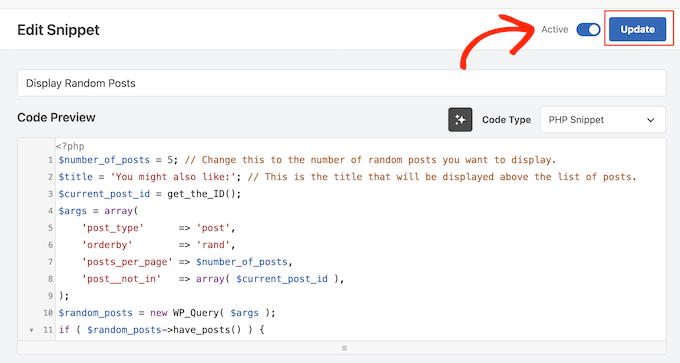Click the Active label text

555,29
